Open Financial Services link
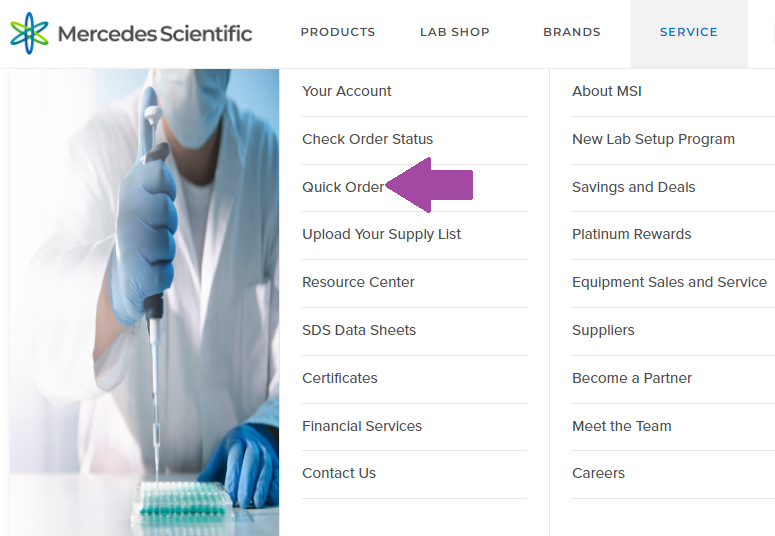This screenshot has width=775, height=536. (x=362, y=426)
